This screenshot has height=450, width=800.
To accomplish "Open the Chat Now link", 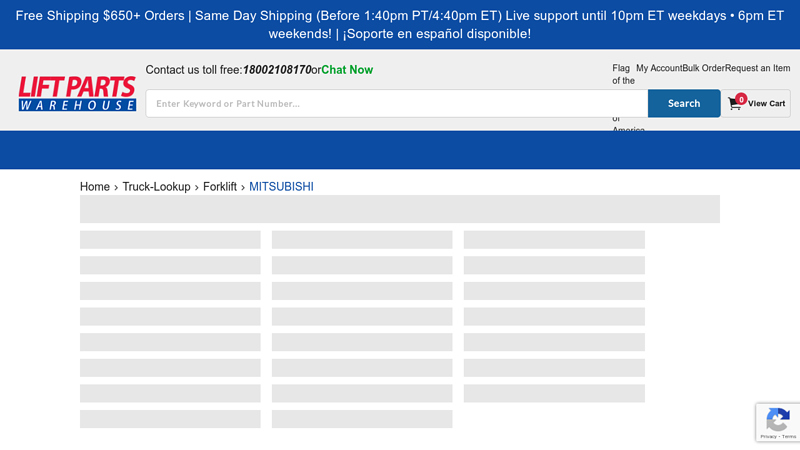I will tap(347, 70).
